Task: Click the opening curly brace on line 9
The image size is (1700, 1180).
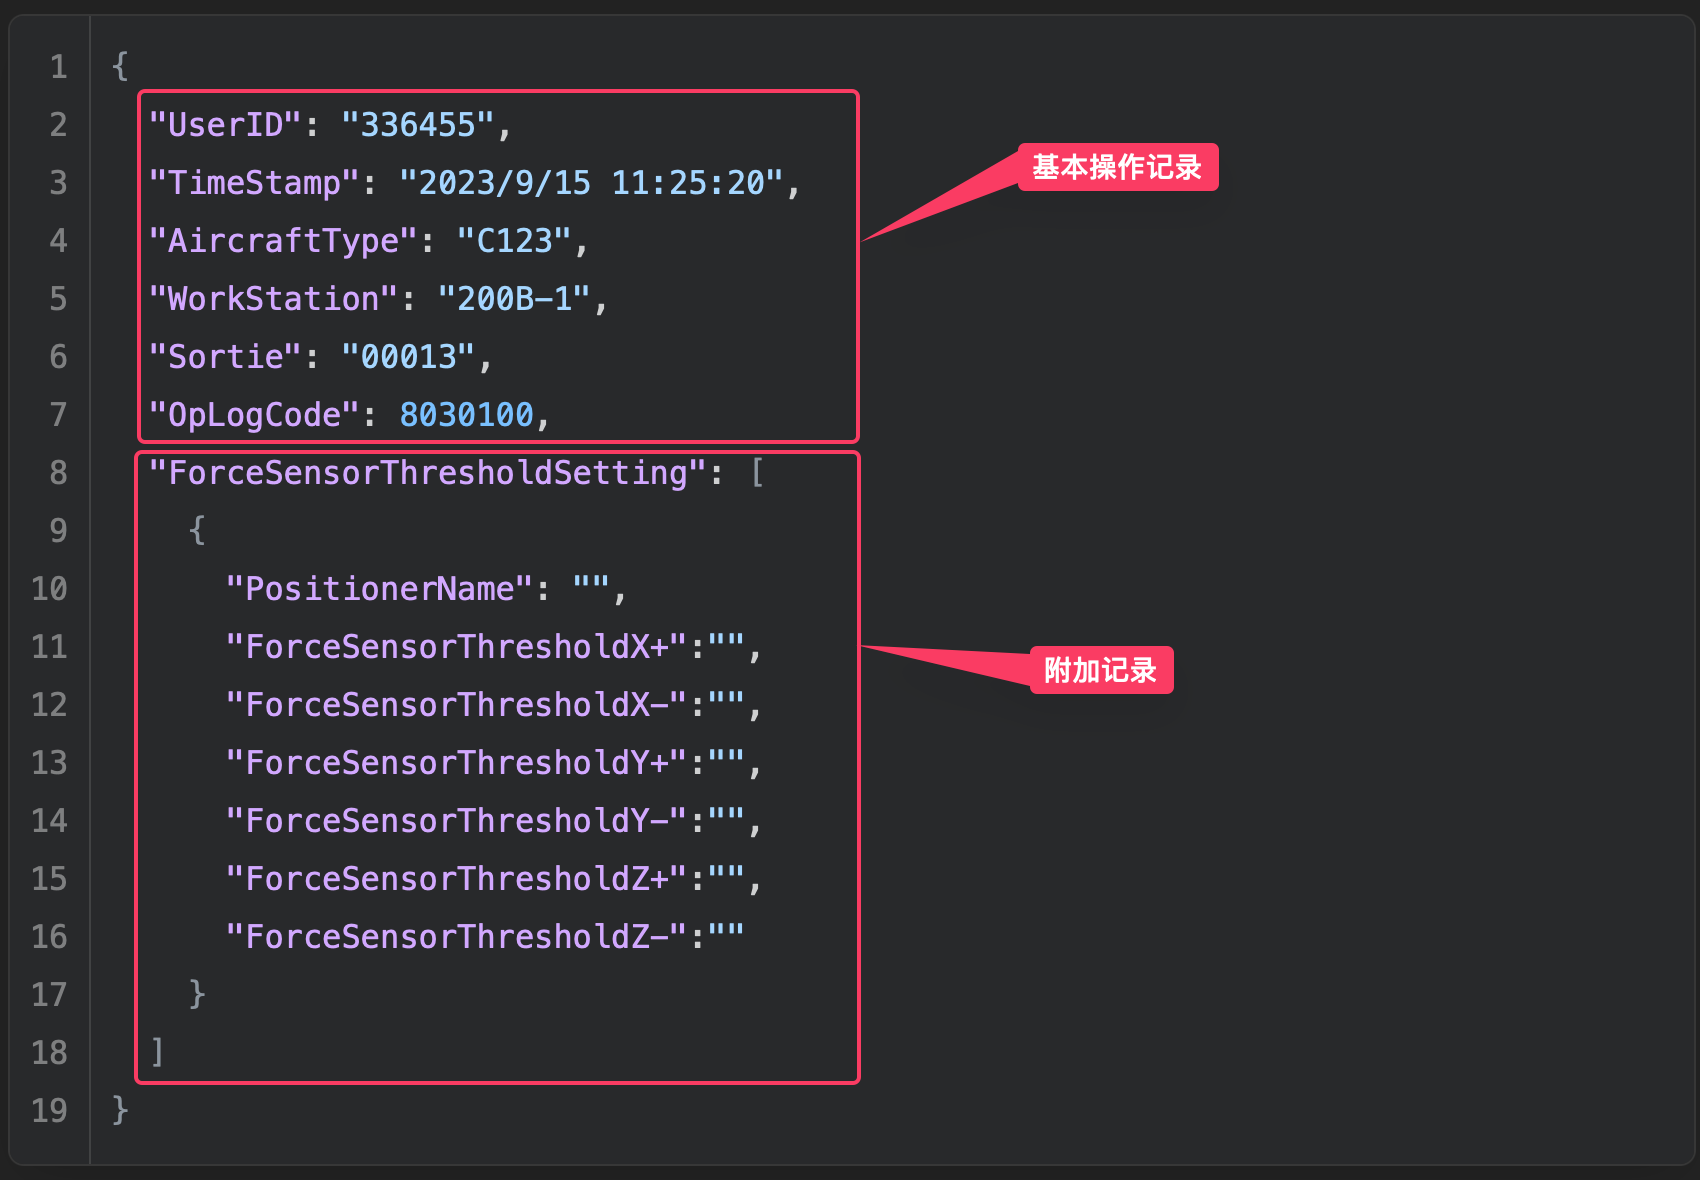Action: click(x=197, y=530)
